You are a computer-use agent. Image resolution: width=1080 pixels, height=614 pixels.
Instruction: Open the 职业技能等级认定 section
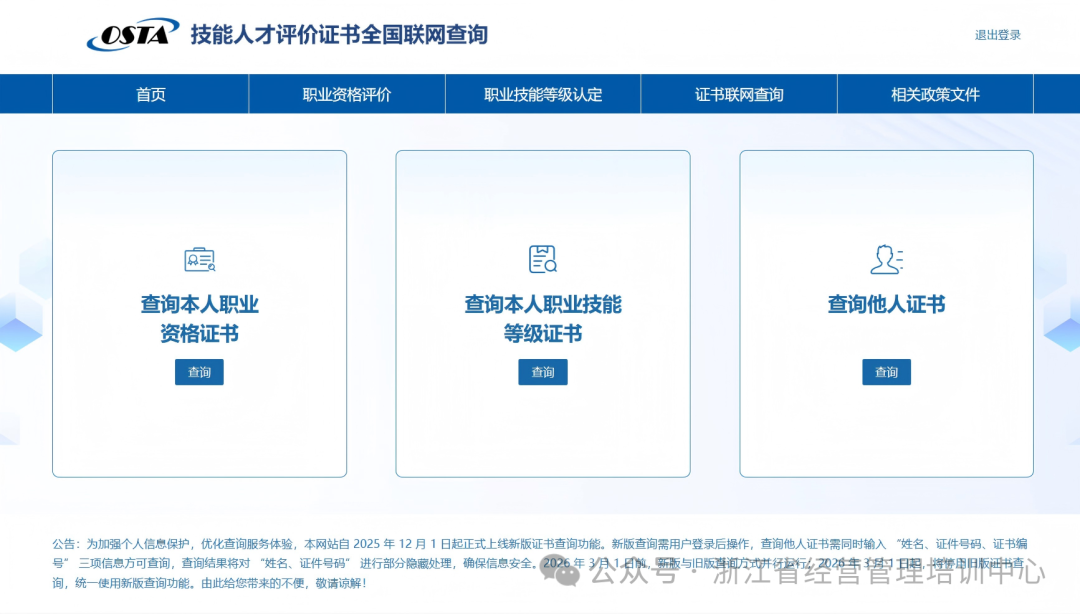pyautogui.click(x=542, y=94)
